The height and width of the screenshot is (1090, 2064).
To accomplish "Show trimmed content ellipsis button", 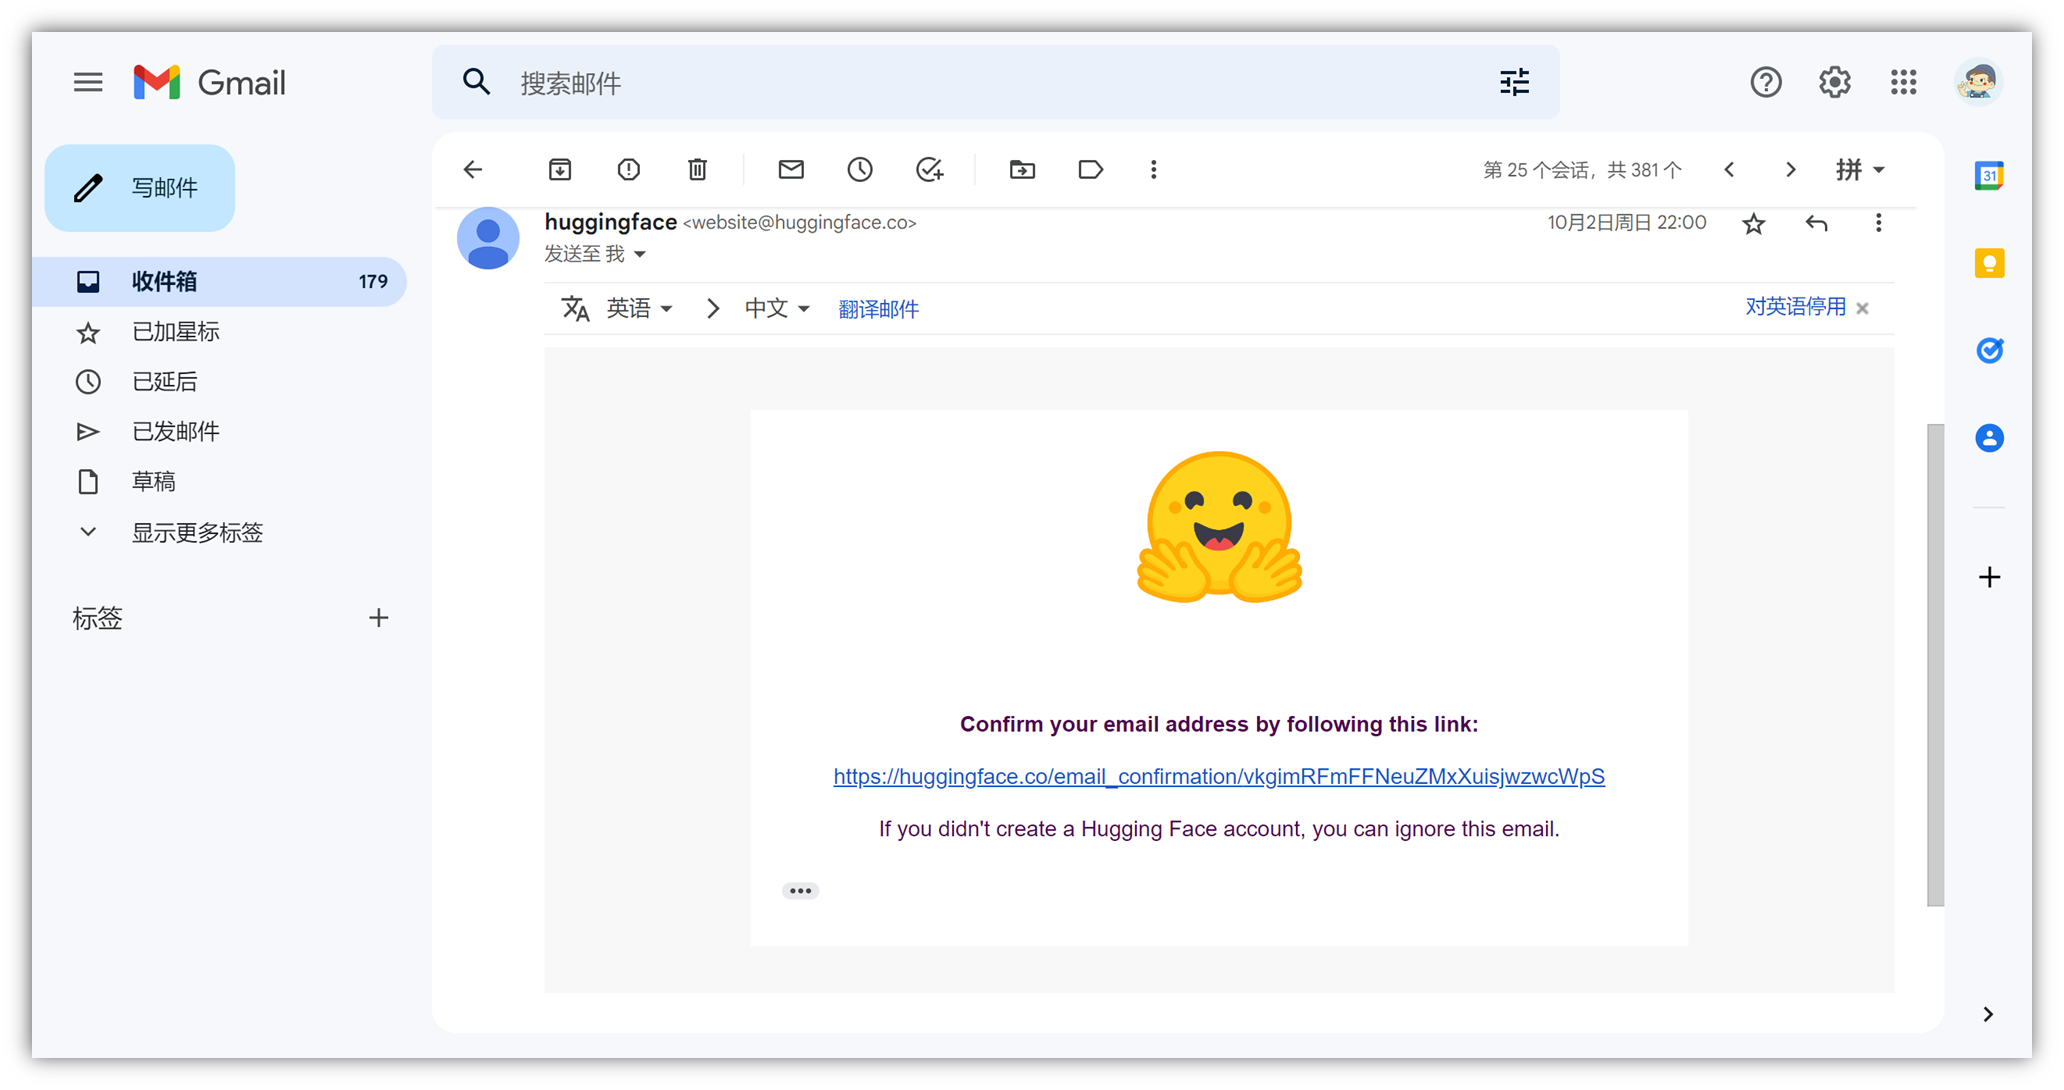I will [800, 891].
